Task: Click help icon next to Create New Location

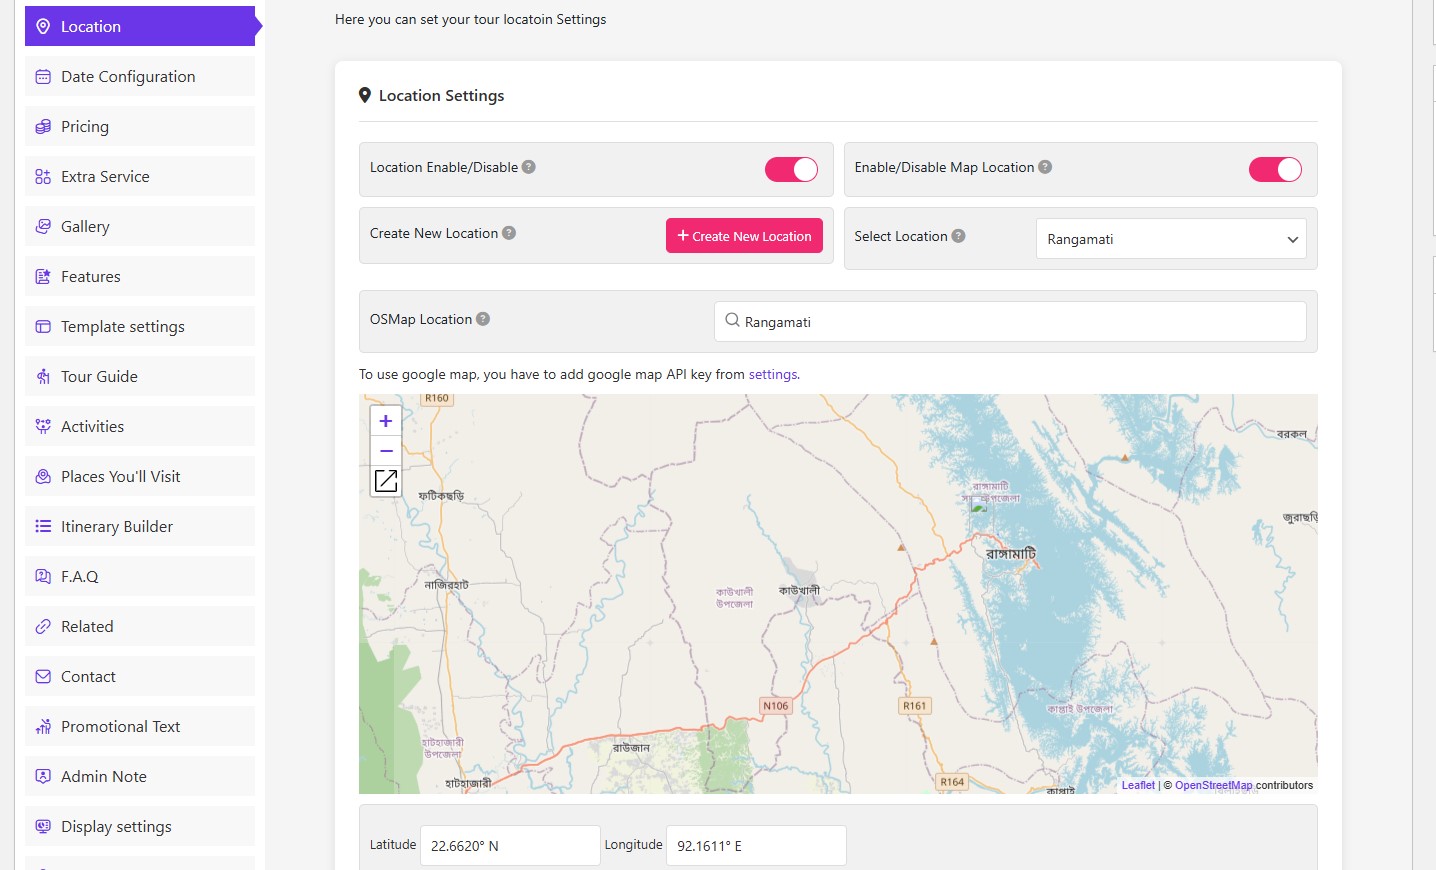Action: 509,233
